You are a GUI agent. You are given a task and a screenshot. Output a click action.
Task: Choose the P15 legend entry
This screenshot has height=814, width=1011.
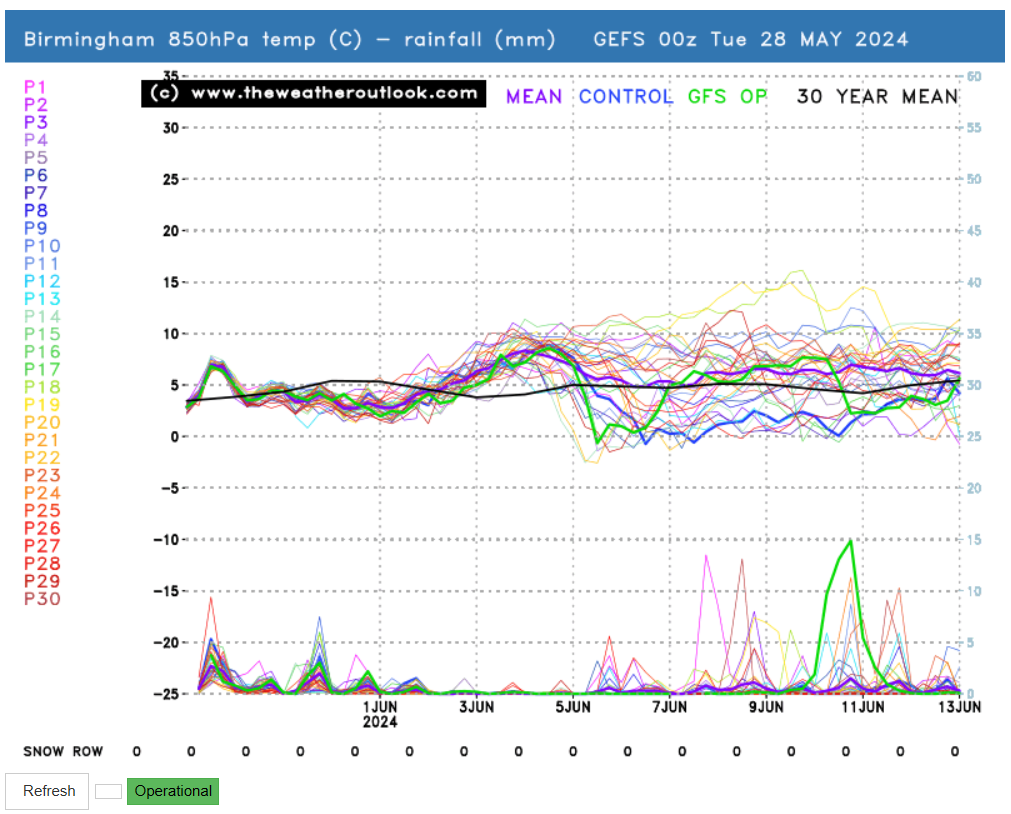pos(42,334)
